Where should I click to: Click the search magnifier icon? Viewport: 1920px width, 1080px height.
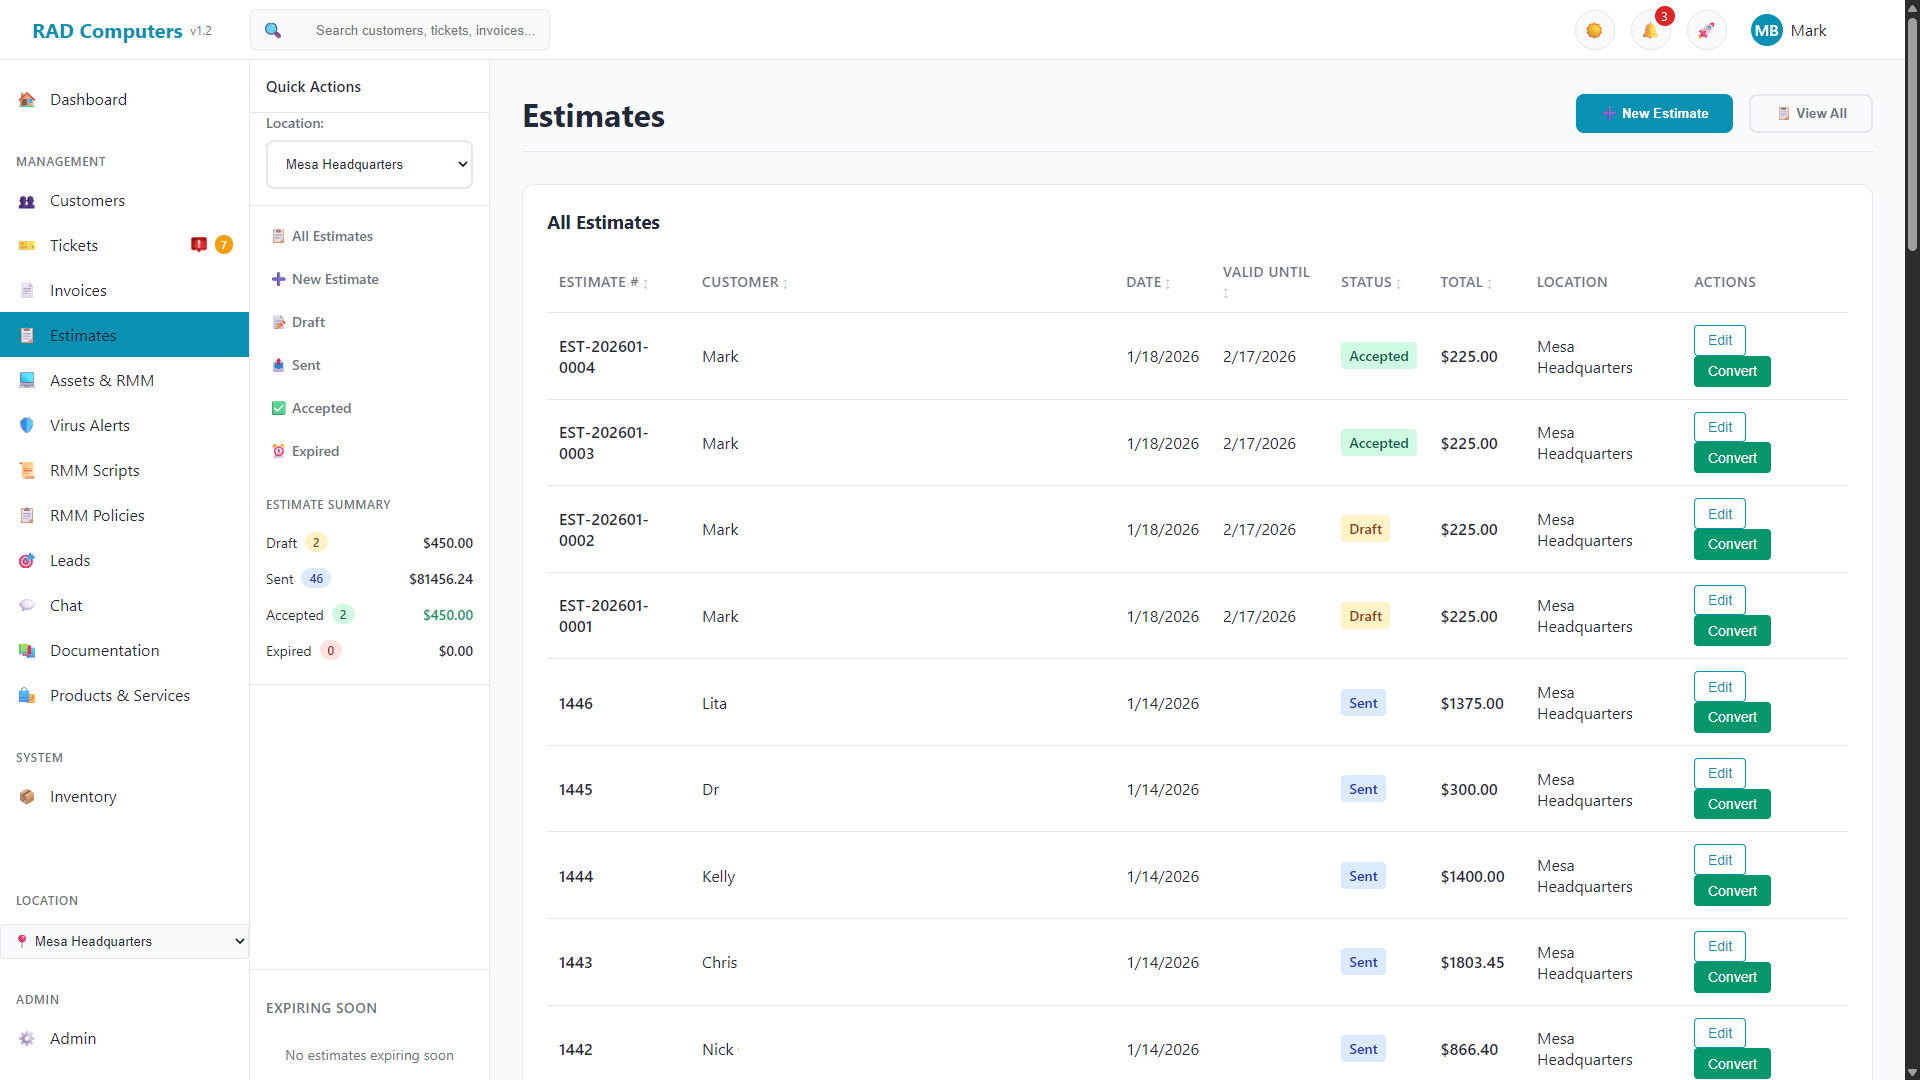[273, 30]
